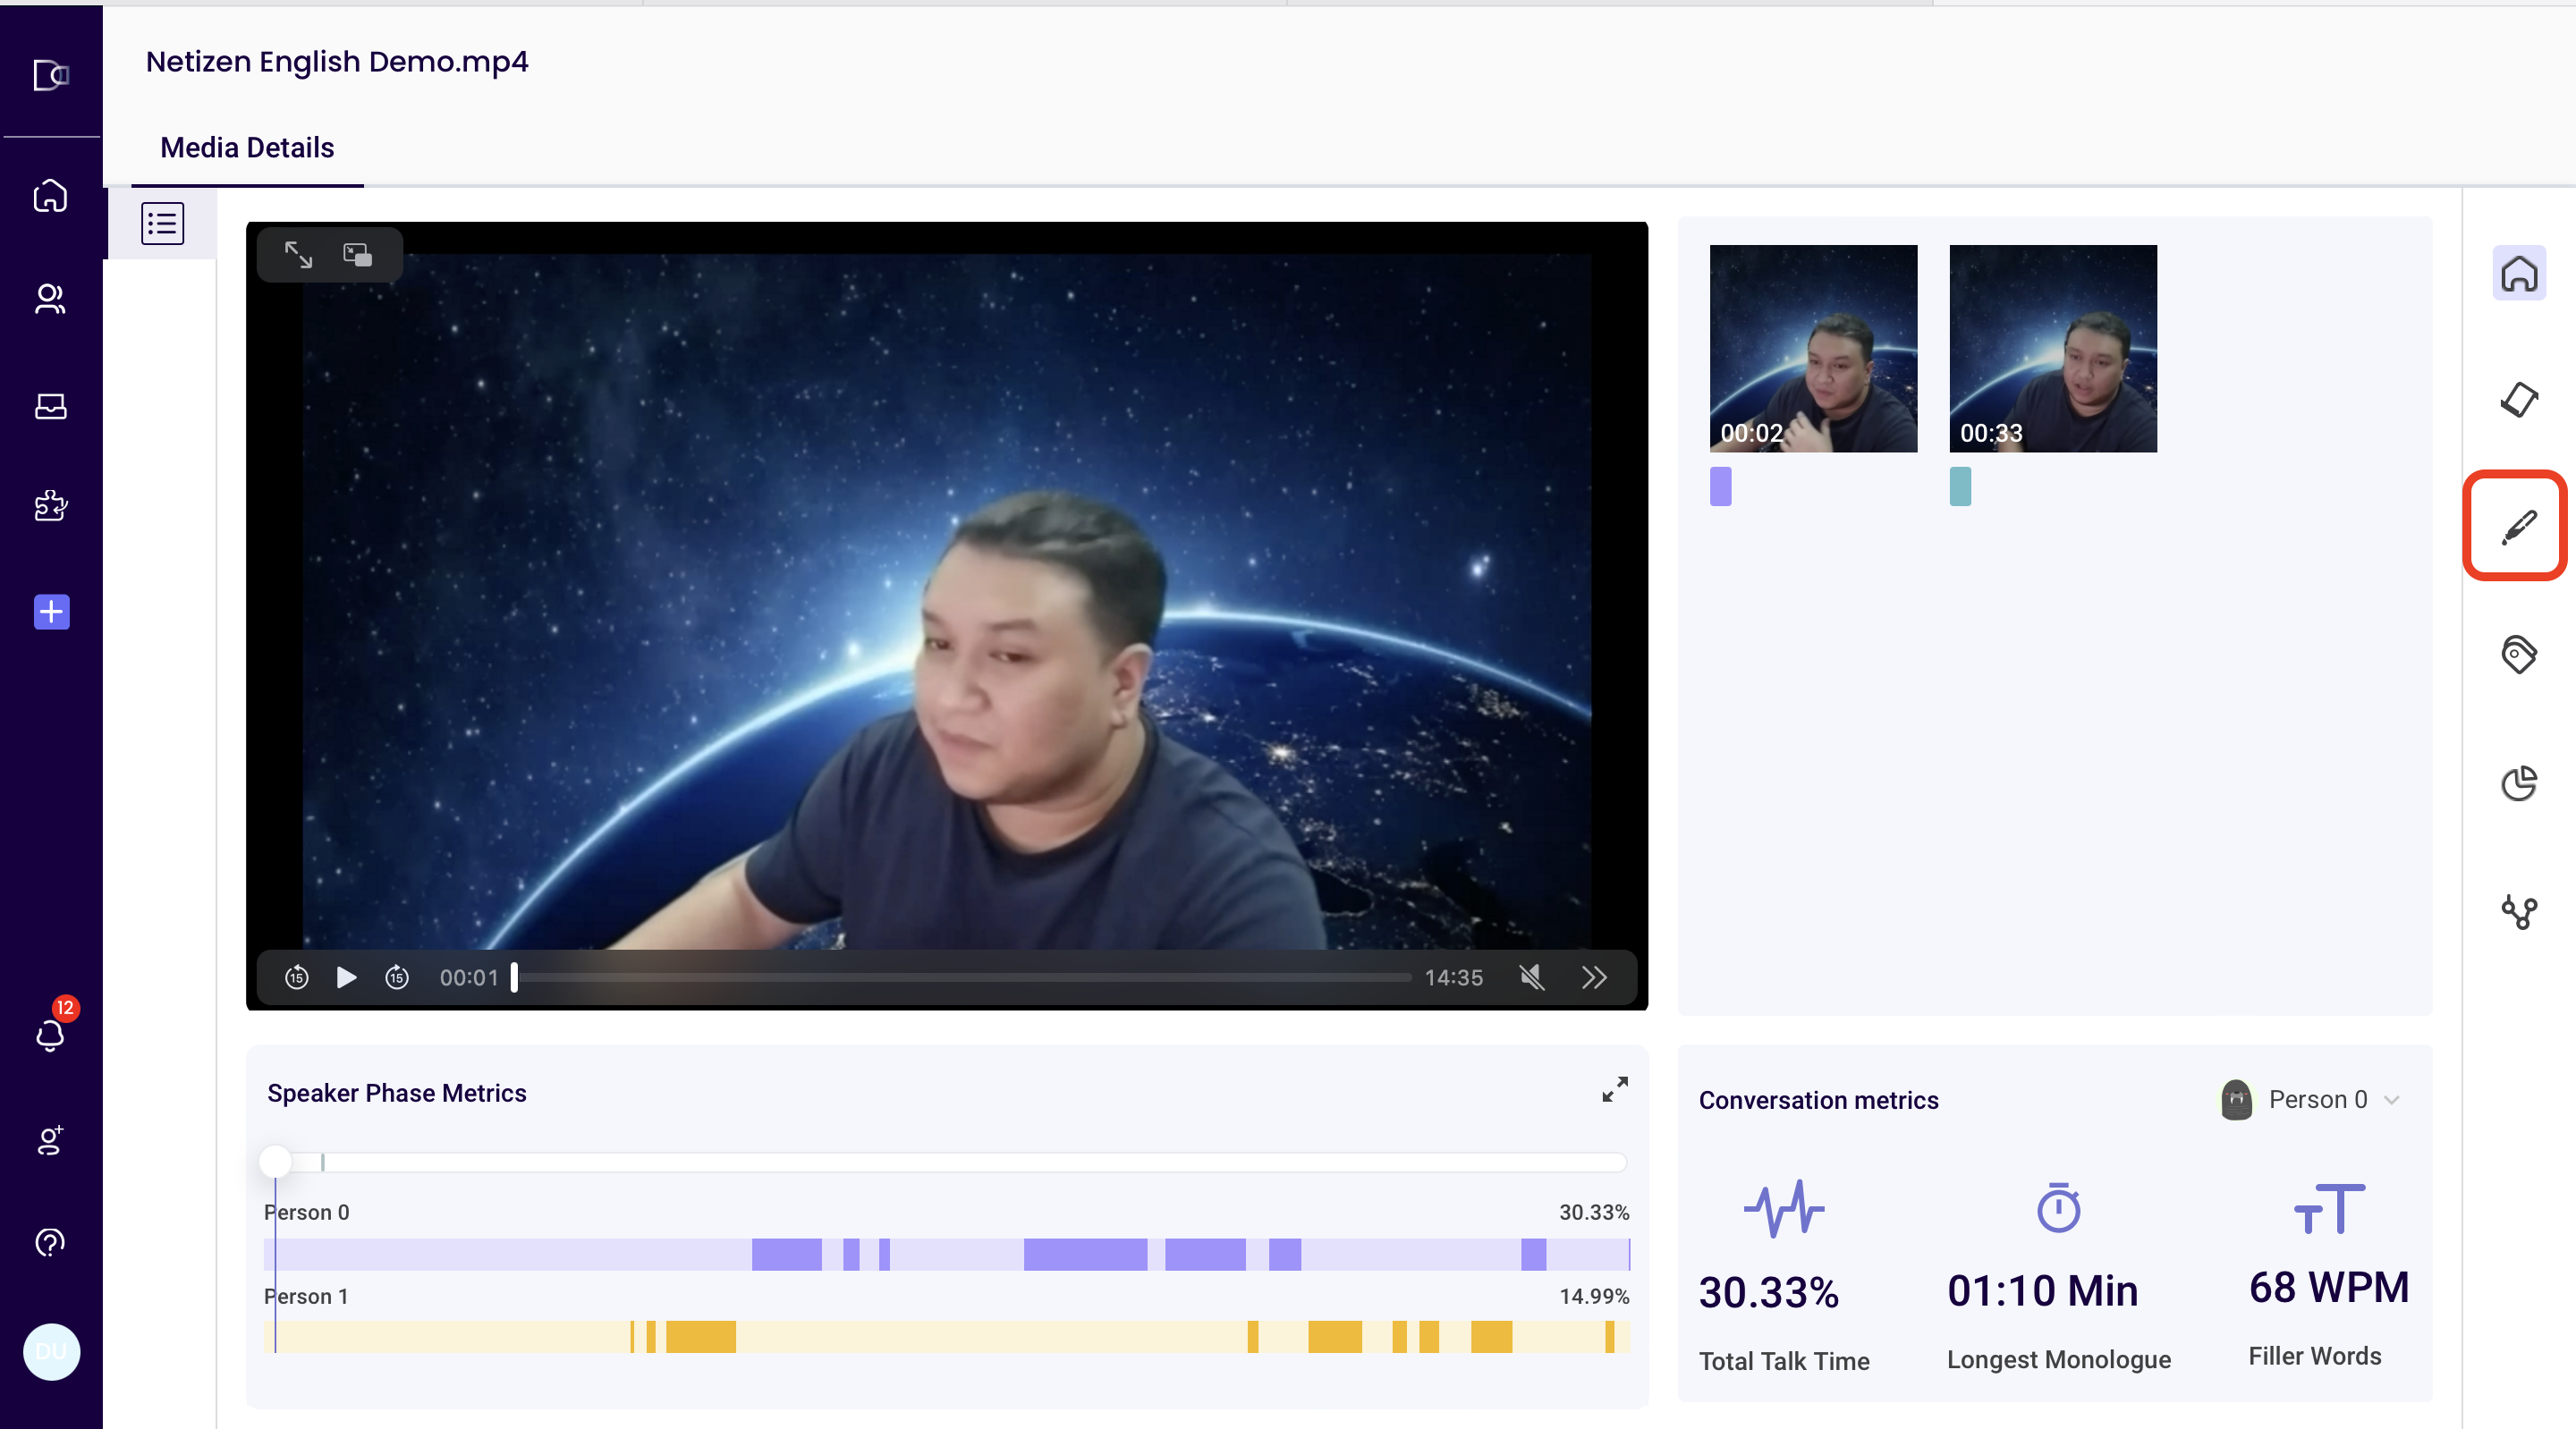Open the pie chart analytics view
The width and height of the screenshot is (2576, 1429).
[x=2519, y=783]
